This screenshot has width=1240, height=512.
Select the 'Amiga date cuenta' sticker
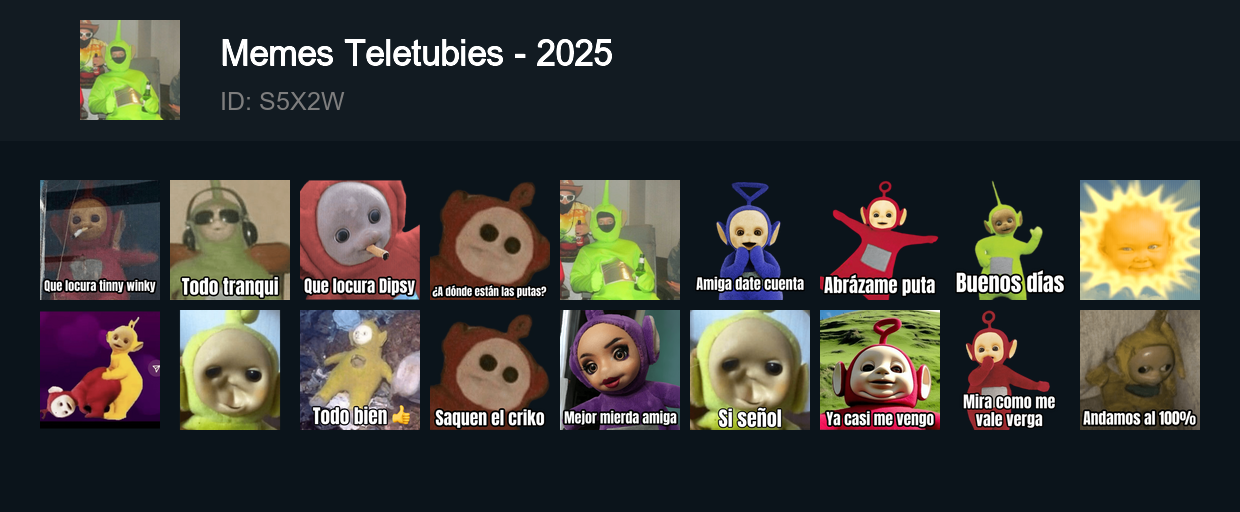pos(750,240)
